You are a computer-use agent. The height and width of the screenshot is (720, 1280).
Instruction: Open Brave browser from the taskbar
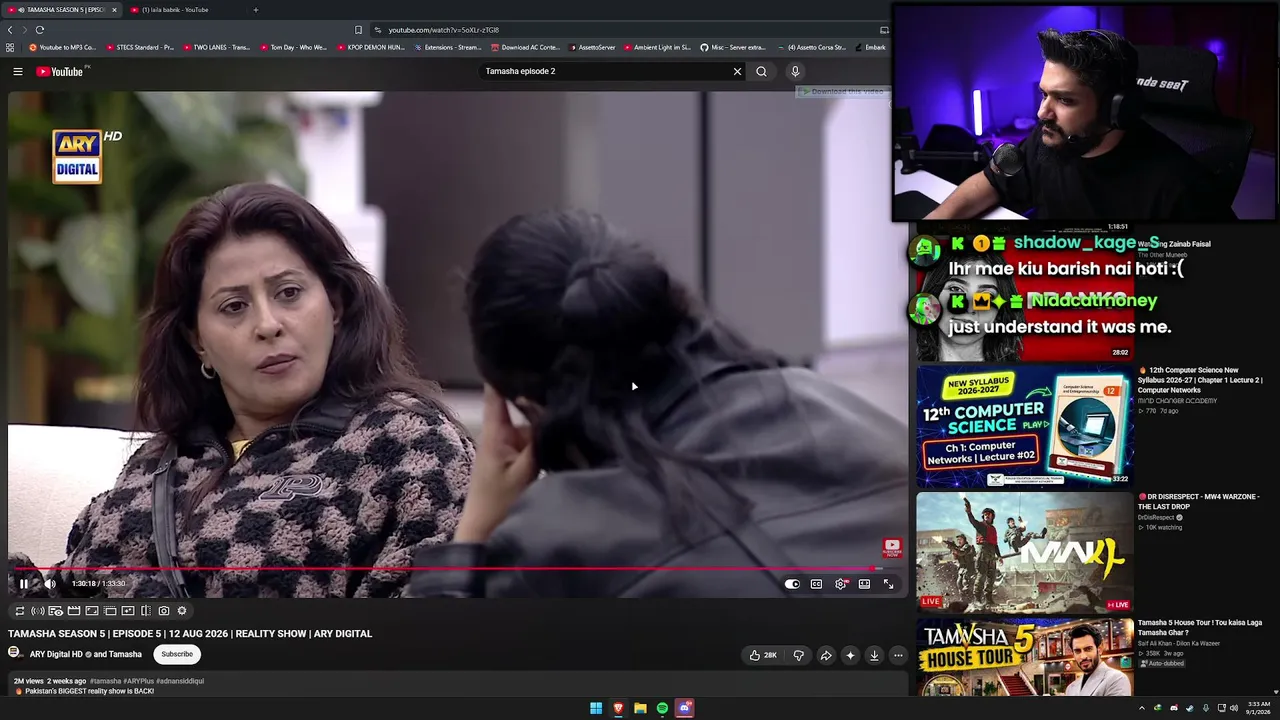[618, 708]
